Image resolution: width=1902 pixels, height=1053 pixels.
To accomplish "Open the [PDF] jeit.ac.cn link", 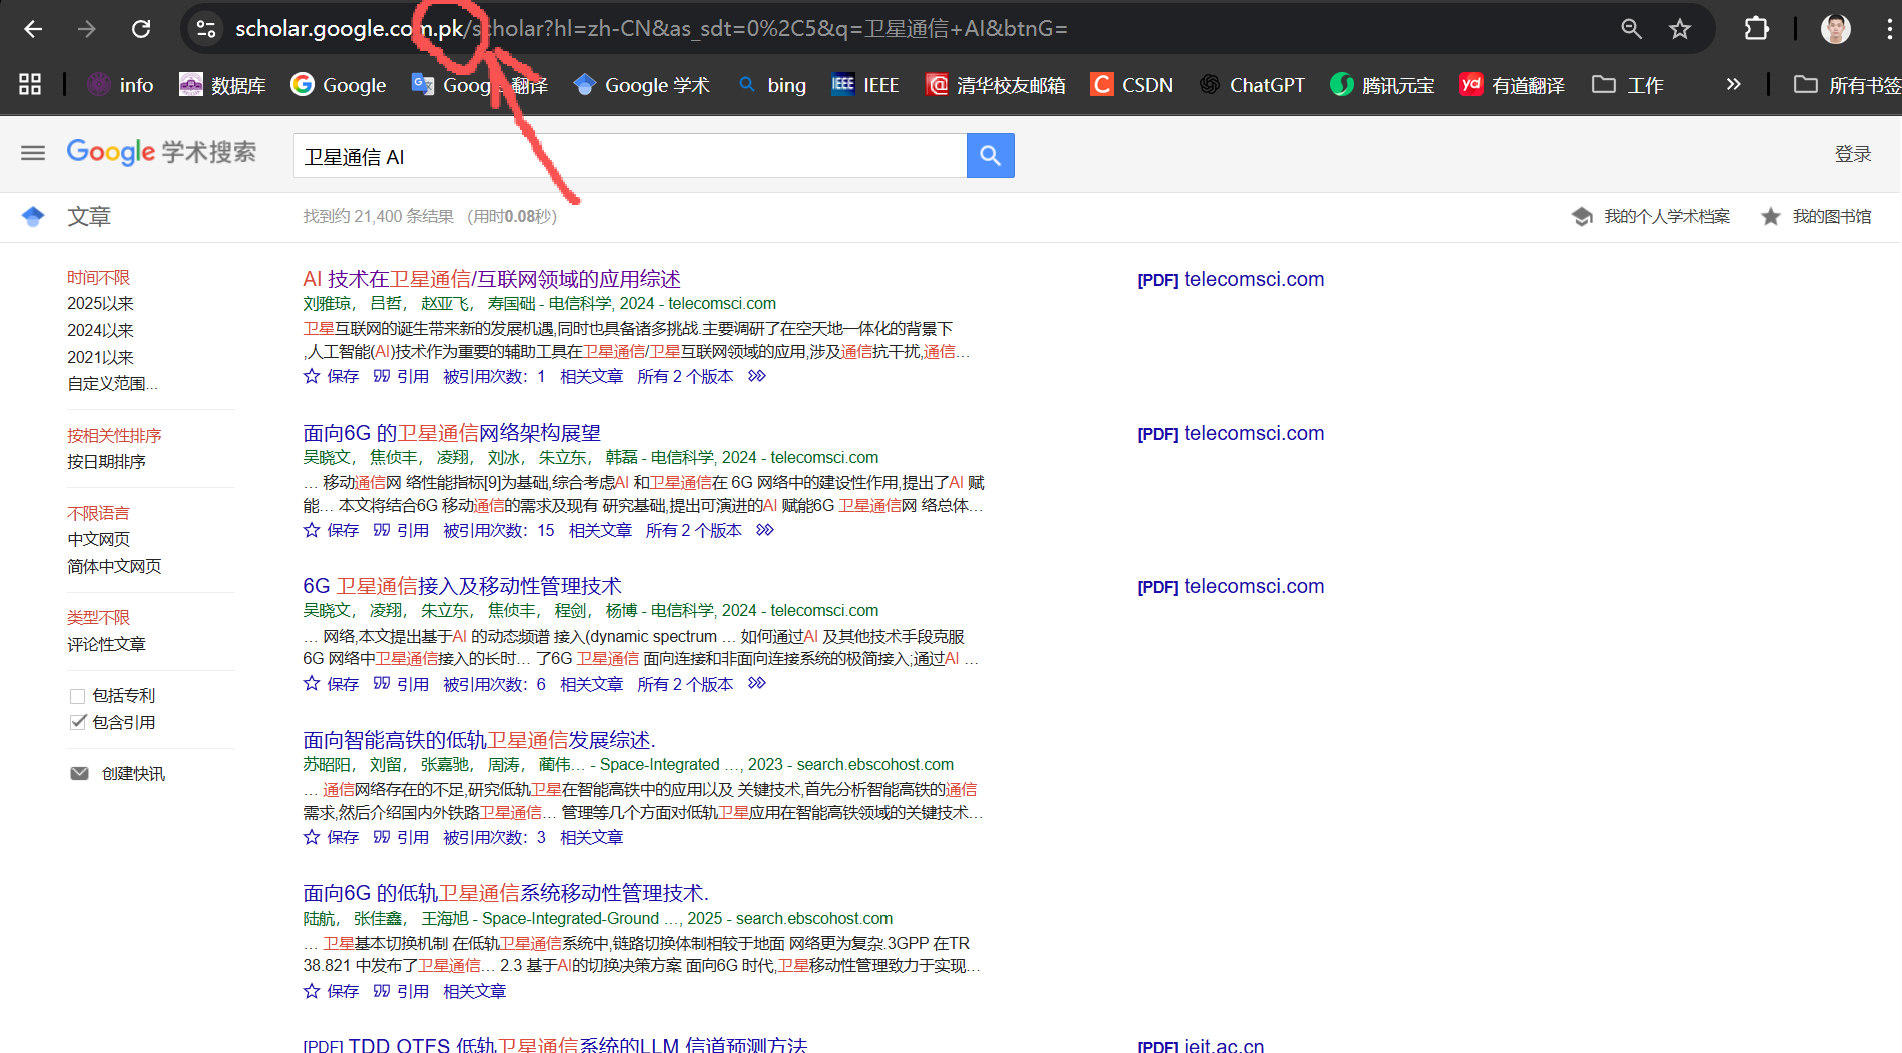I will pyautogui.click(x=1200, y=1045).
